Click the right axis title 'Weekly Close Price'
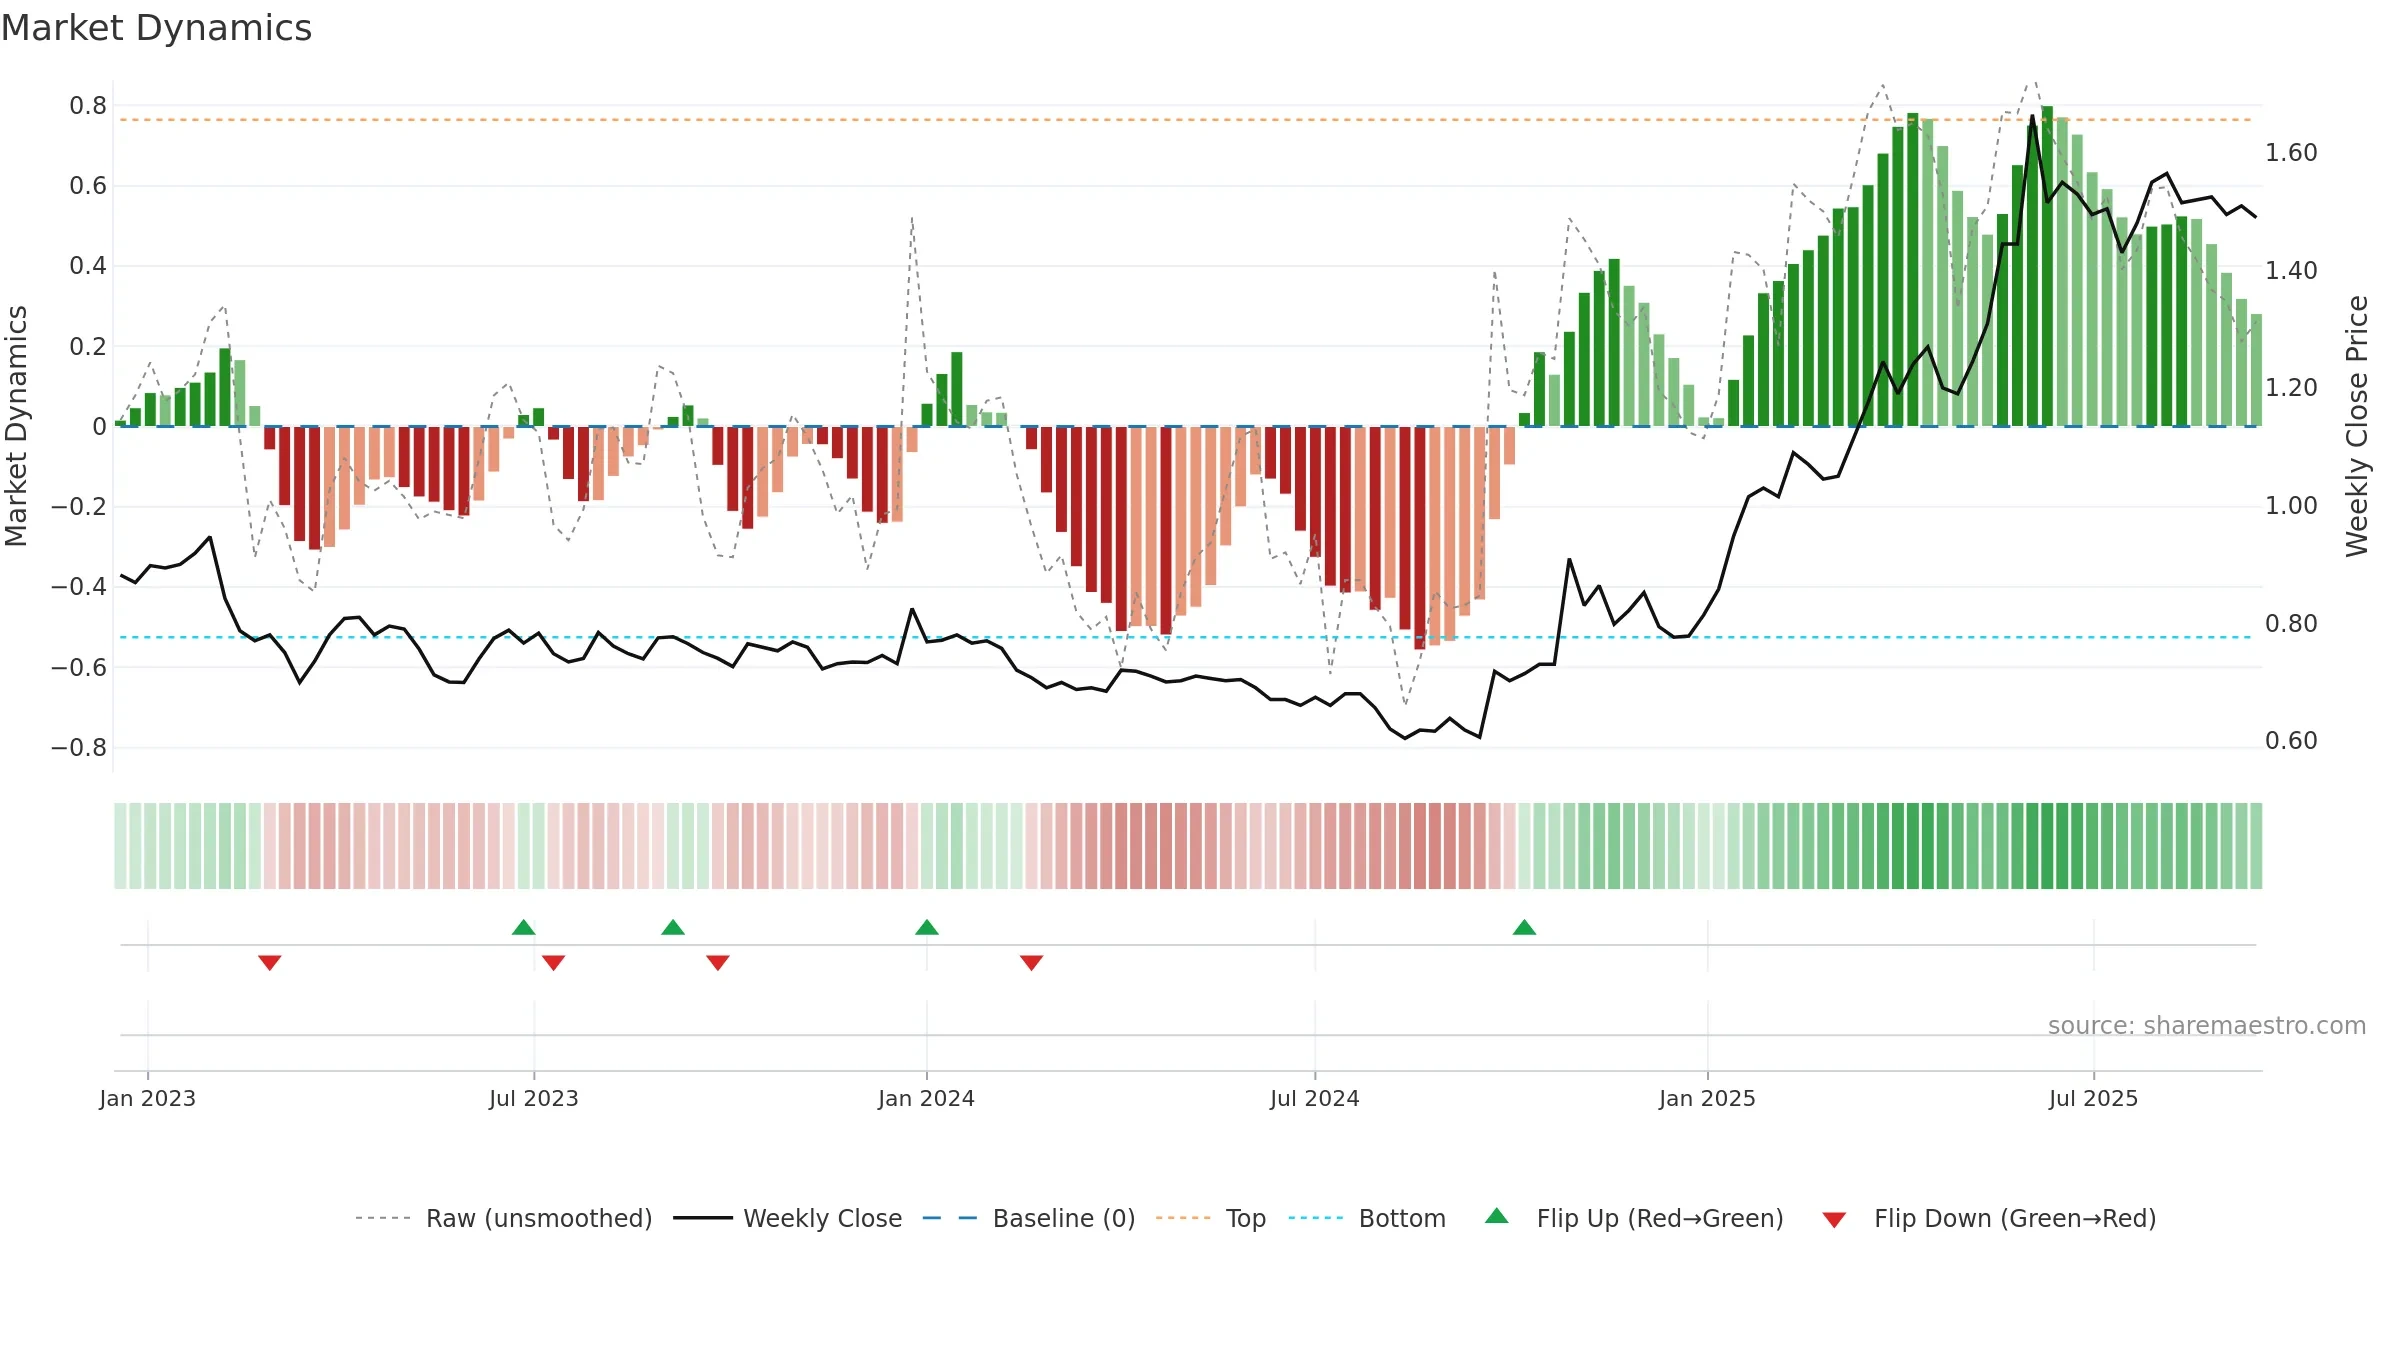Viewport: 2400px width, 1350px height. (2357, 426)
